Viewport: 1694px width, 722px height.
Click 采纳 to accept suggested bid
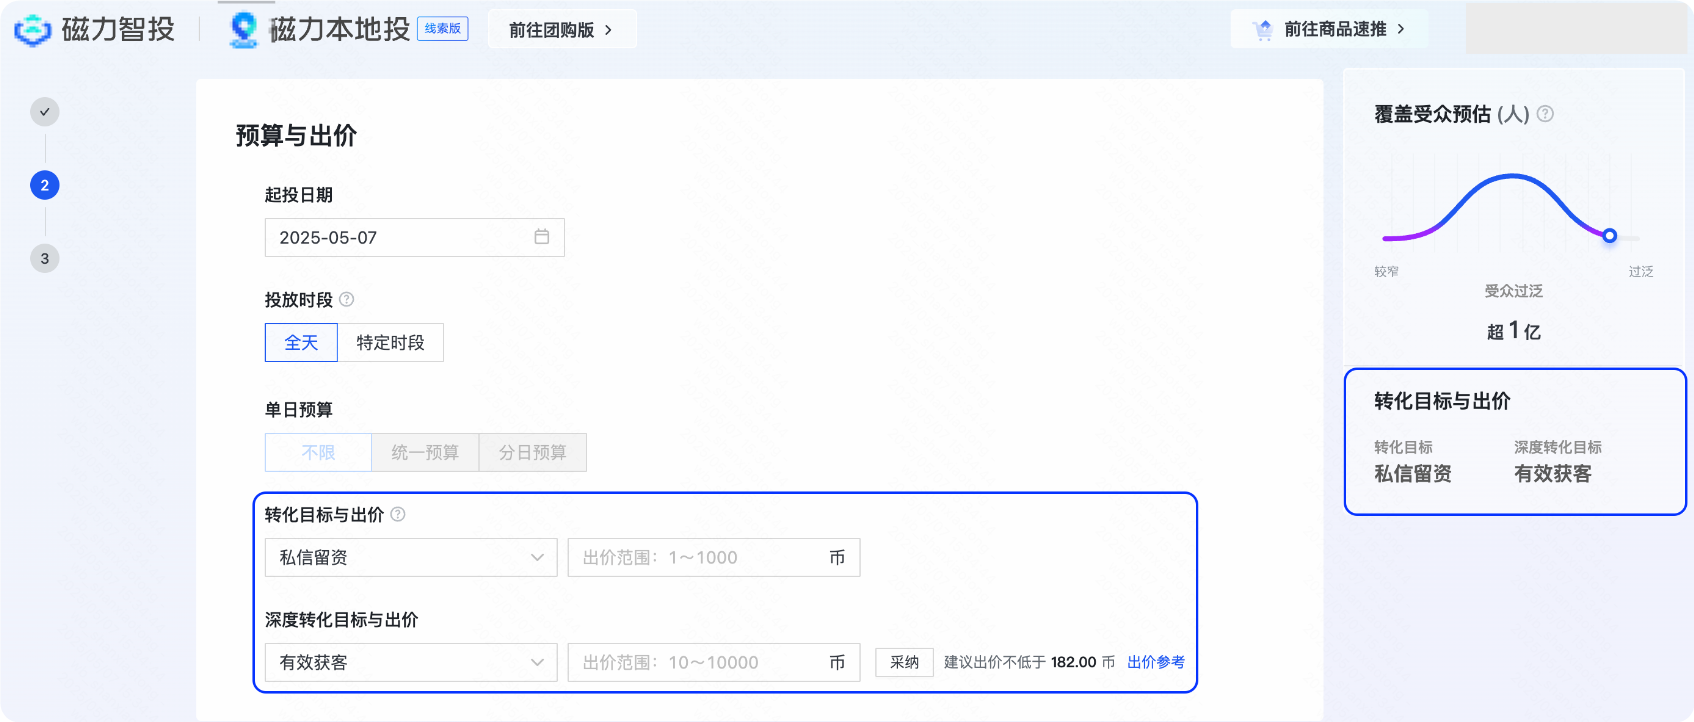point(905,662)
